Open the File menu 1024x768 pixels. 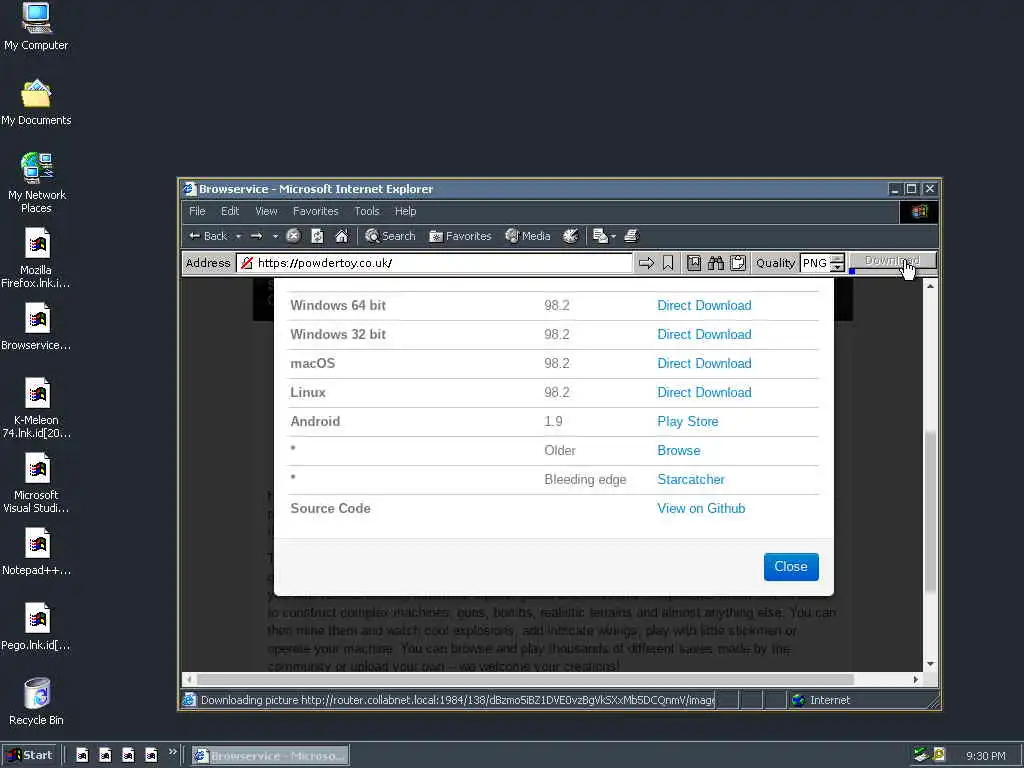(x=197, y=211)
